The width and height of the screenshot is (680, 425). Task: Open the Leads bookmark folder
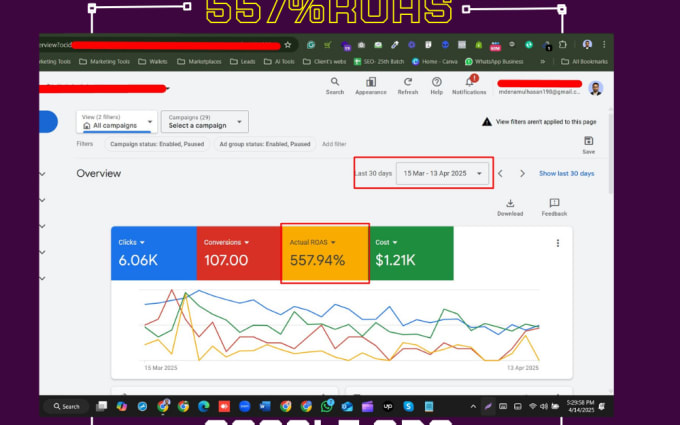(x=243, y=62)
